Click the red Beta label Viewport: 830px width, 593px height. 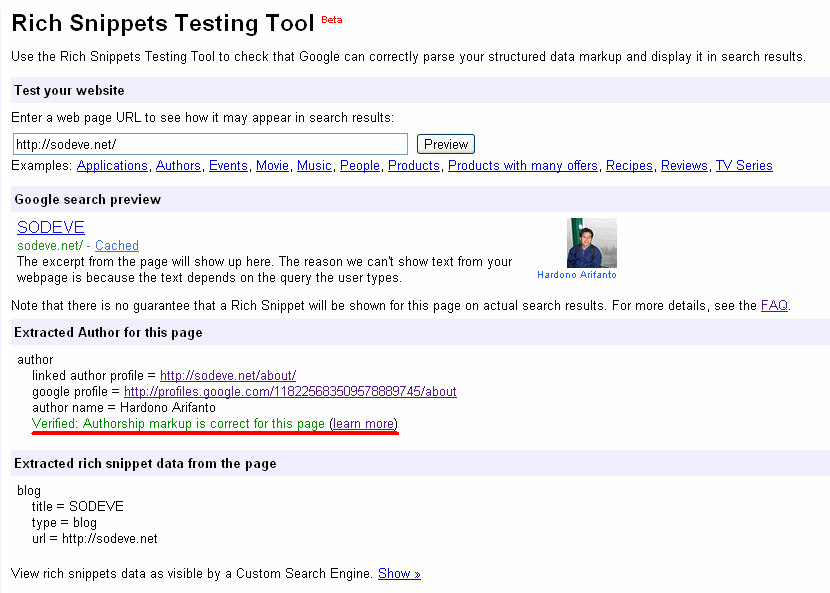[332, 20]
